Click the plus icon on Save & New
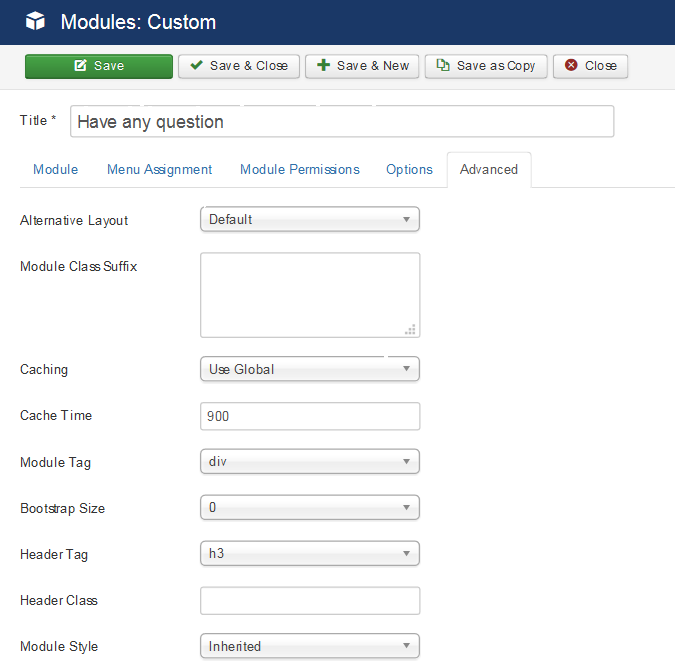 click(x=323, y=65)
